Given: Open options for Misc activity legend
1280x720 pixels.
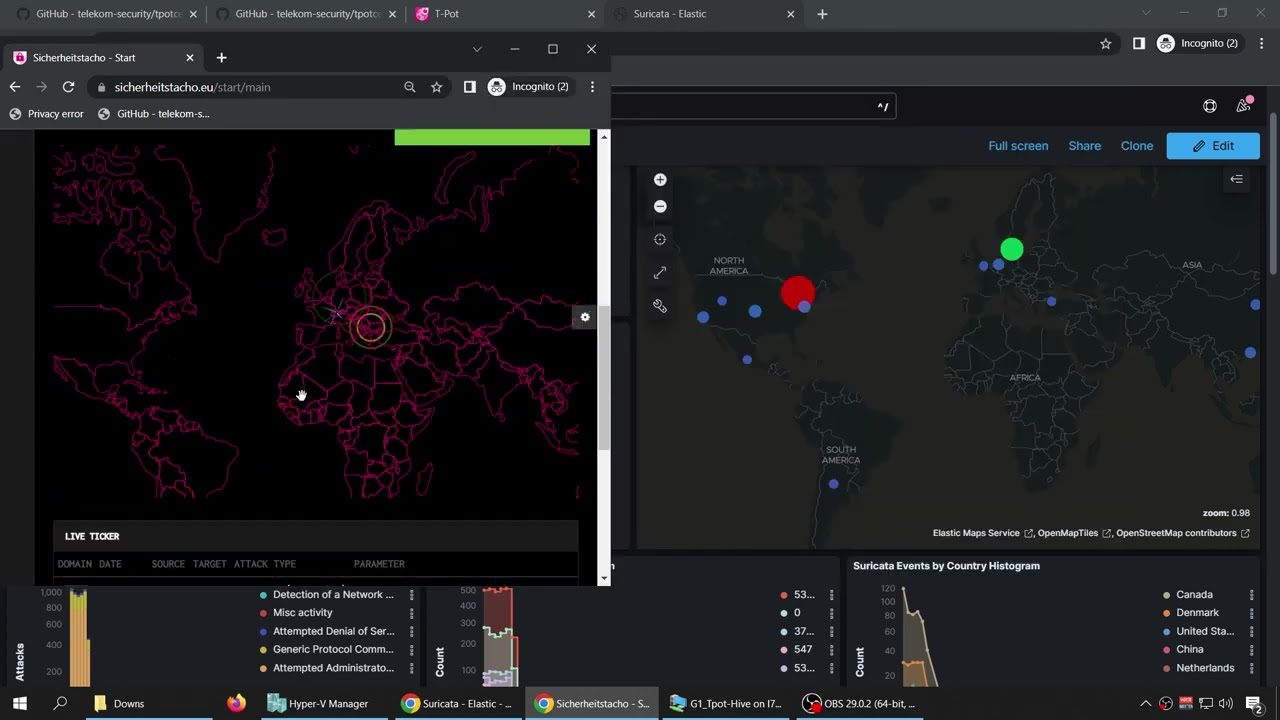Looking at the screenshot, I should [x=411, y=613].
